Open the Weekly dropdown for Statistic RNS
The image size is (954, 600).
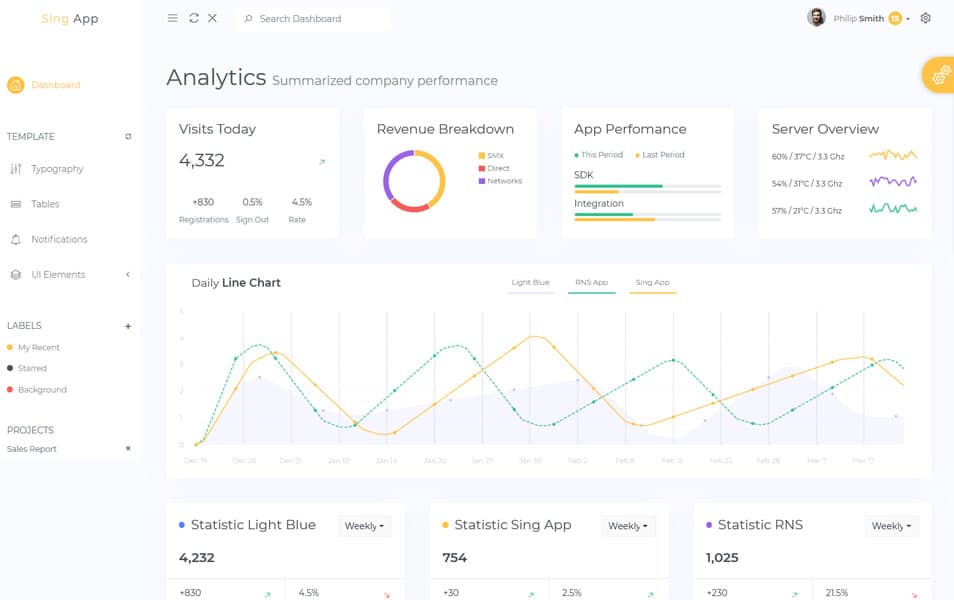pyautogui.click(x=891, y=525)
